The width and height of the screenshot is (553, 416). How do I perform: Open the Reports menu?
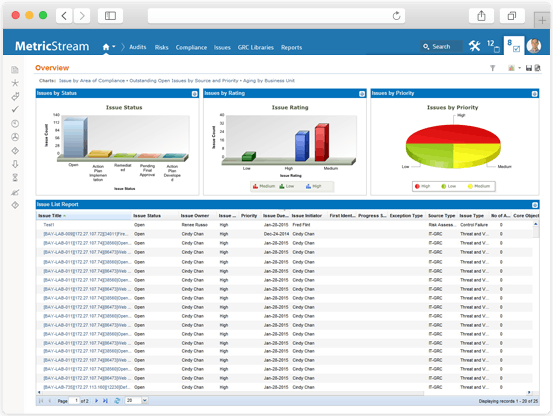coord(291,47)
